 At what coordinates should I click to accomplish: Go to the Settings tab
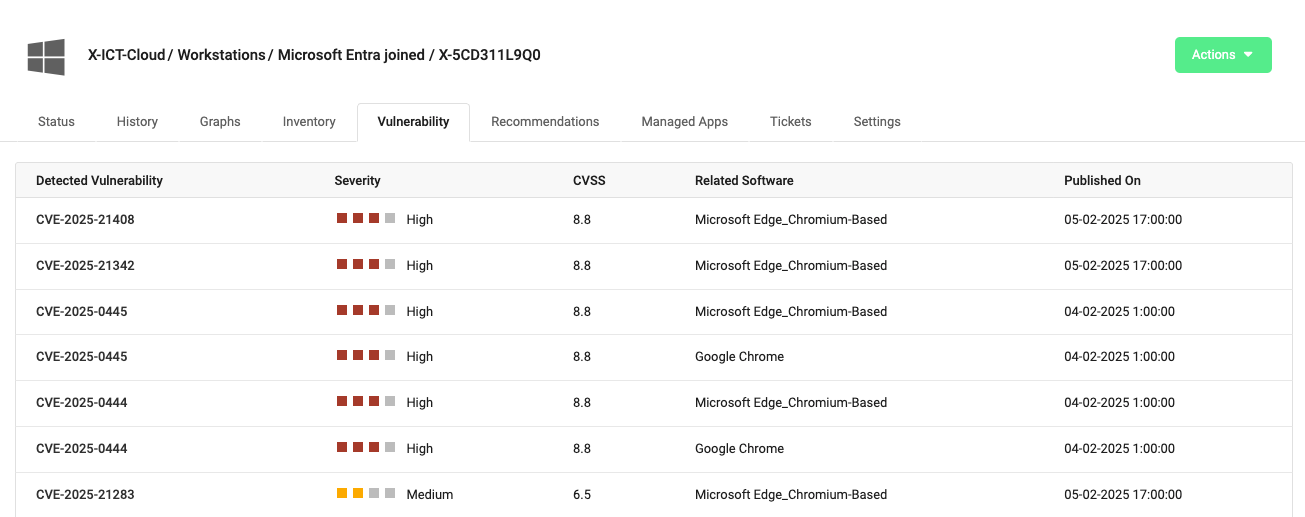tap(877, 122)
